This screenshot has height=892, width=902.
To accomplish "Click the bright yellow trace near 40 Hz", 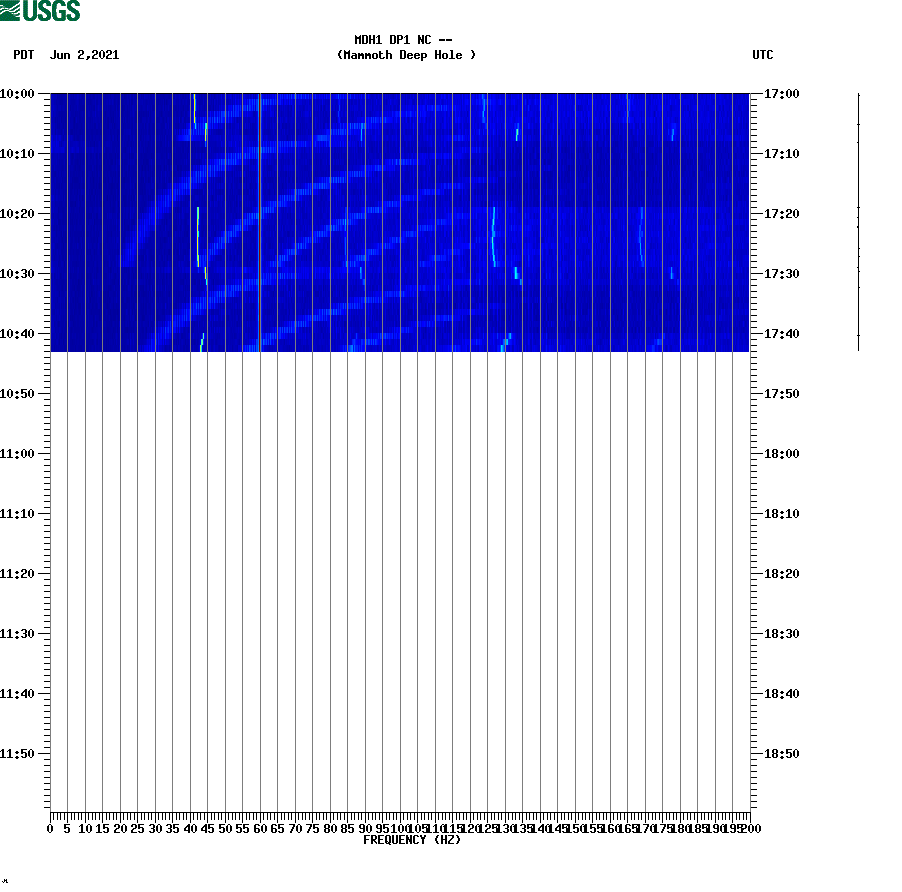I will point(195,110).
